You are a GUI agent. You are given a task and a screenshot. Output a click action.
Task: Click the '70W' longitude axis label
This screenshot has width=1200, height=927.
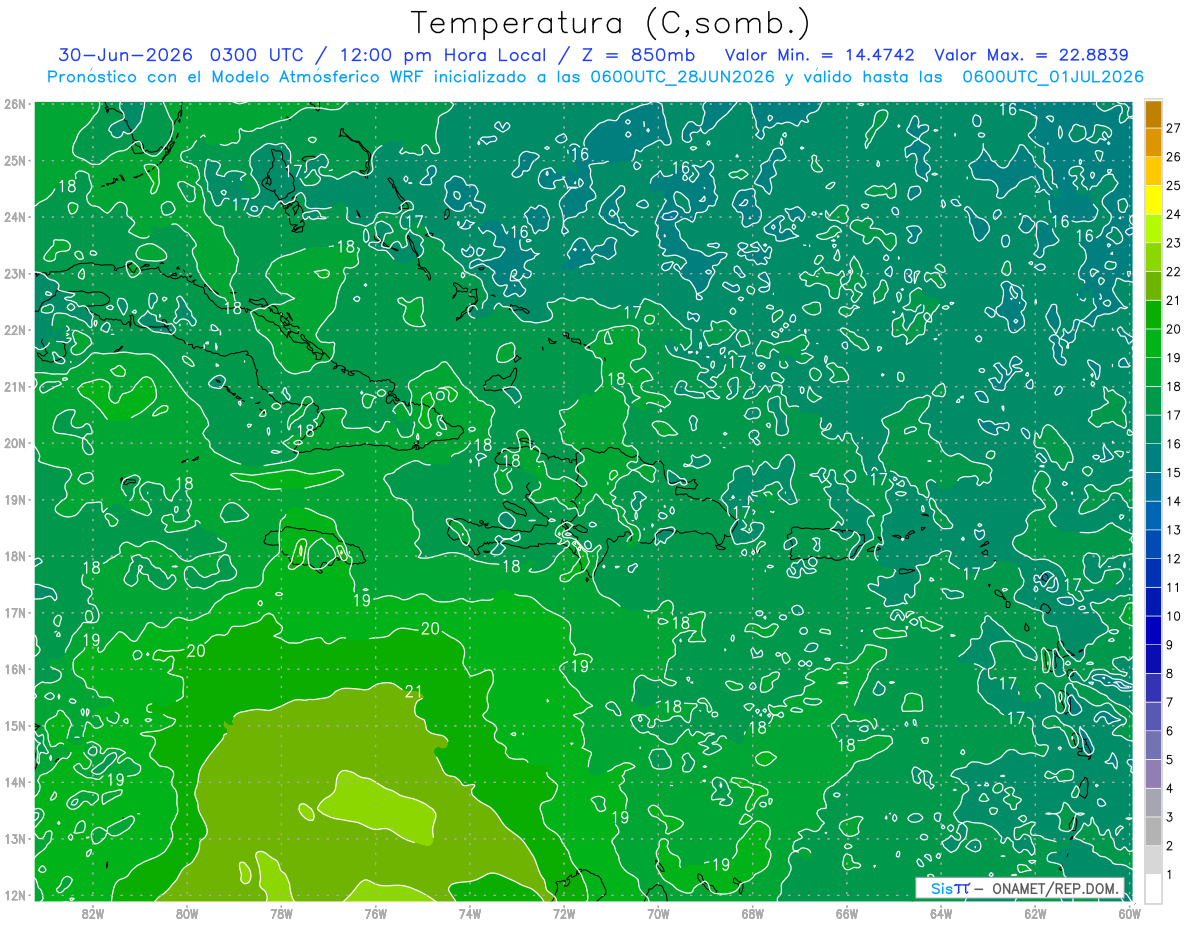click(658, 913)
